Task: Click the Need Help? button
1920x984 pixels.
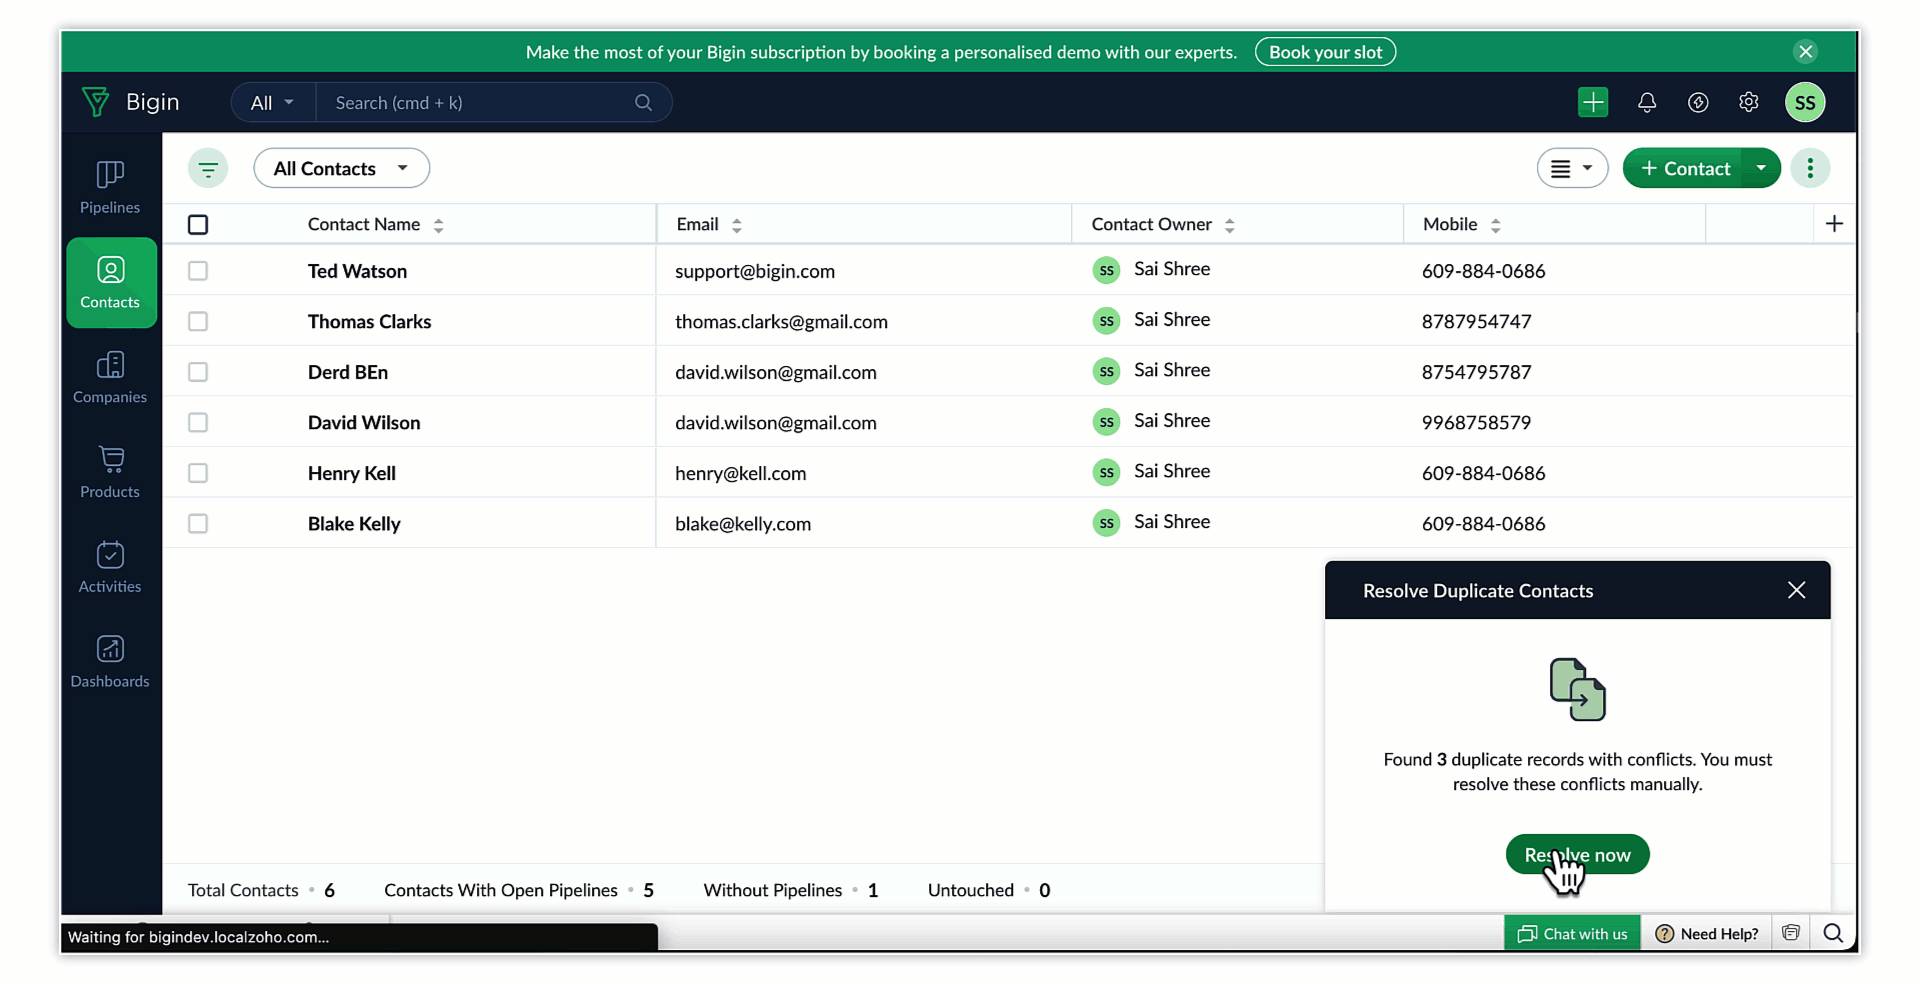Action: point(1707,933)
